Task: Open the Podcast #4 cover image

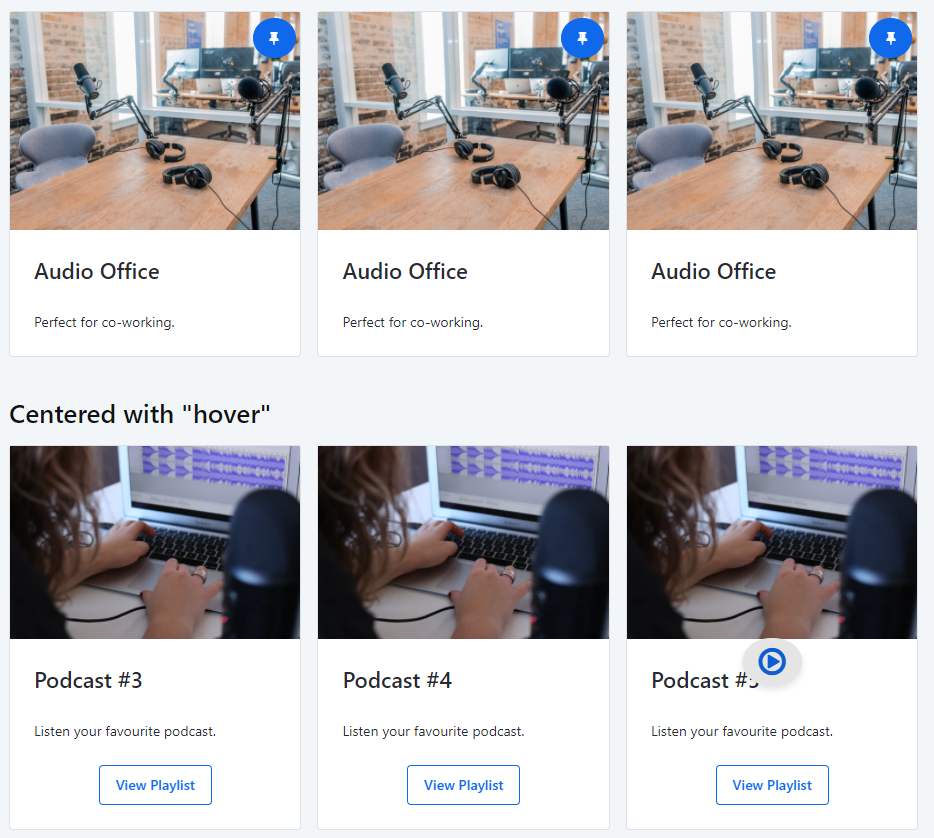Action: coord(463,542)
